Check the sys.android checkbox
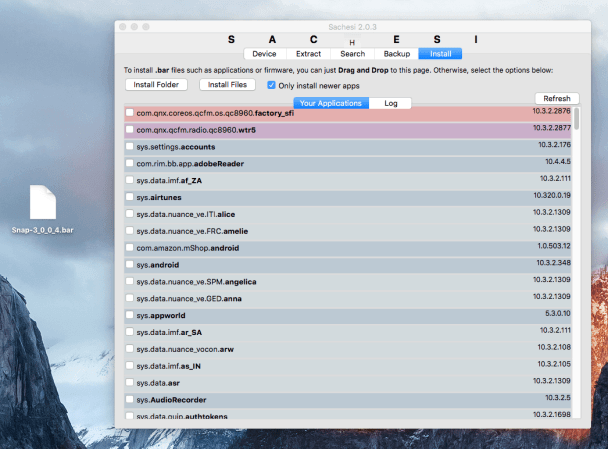Viewport: 608px width, 449px height. click(130, 264)
